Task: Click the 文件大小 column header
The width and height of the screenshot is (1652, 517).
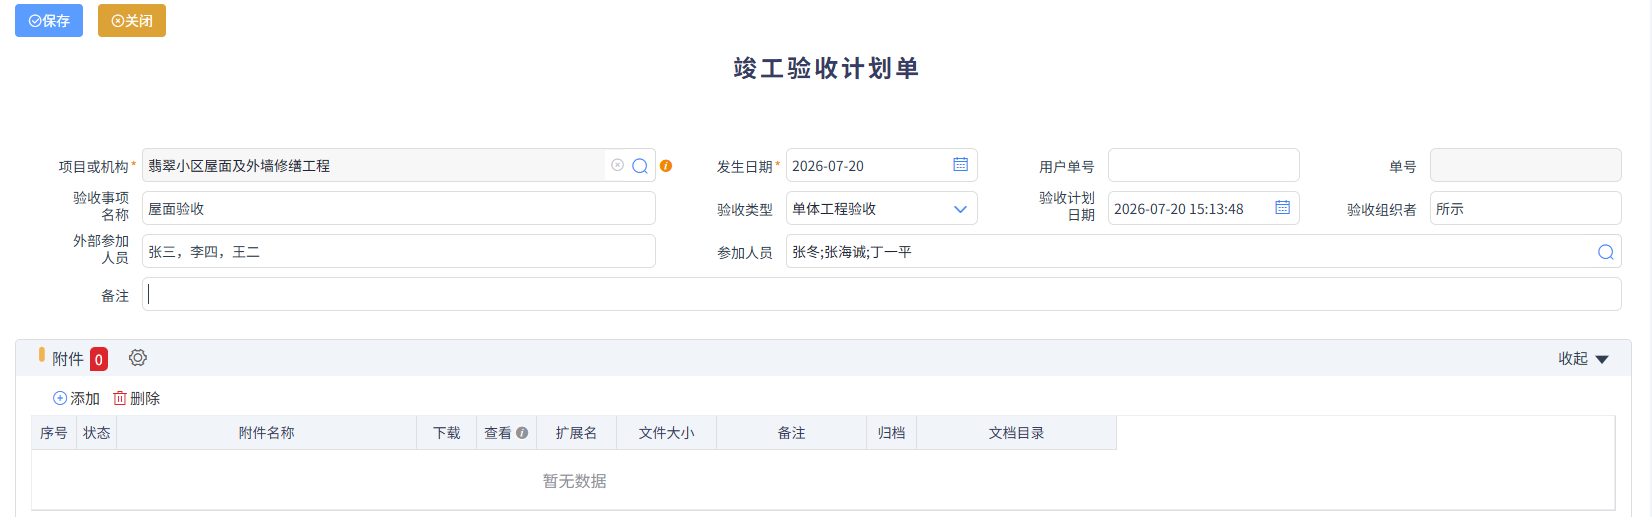Action: click(x=667, y=433)
